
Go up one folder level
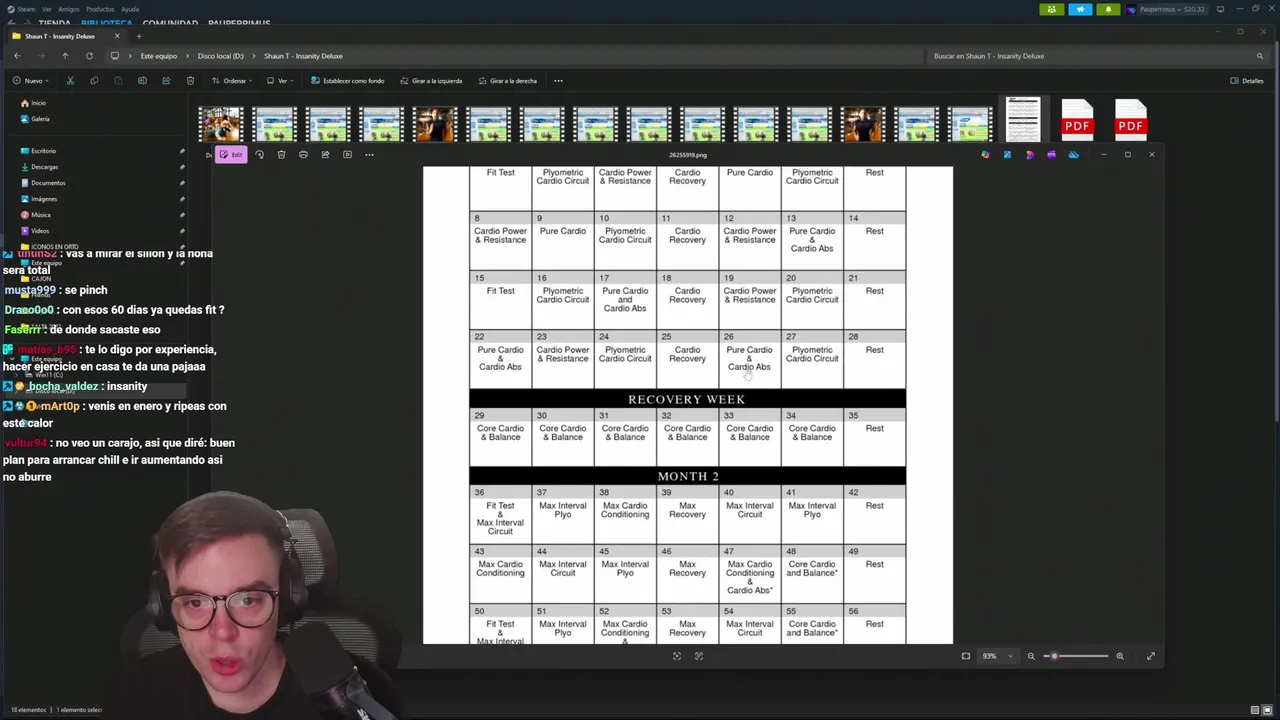click(65, 56)
